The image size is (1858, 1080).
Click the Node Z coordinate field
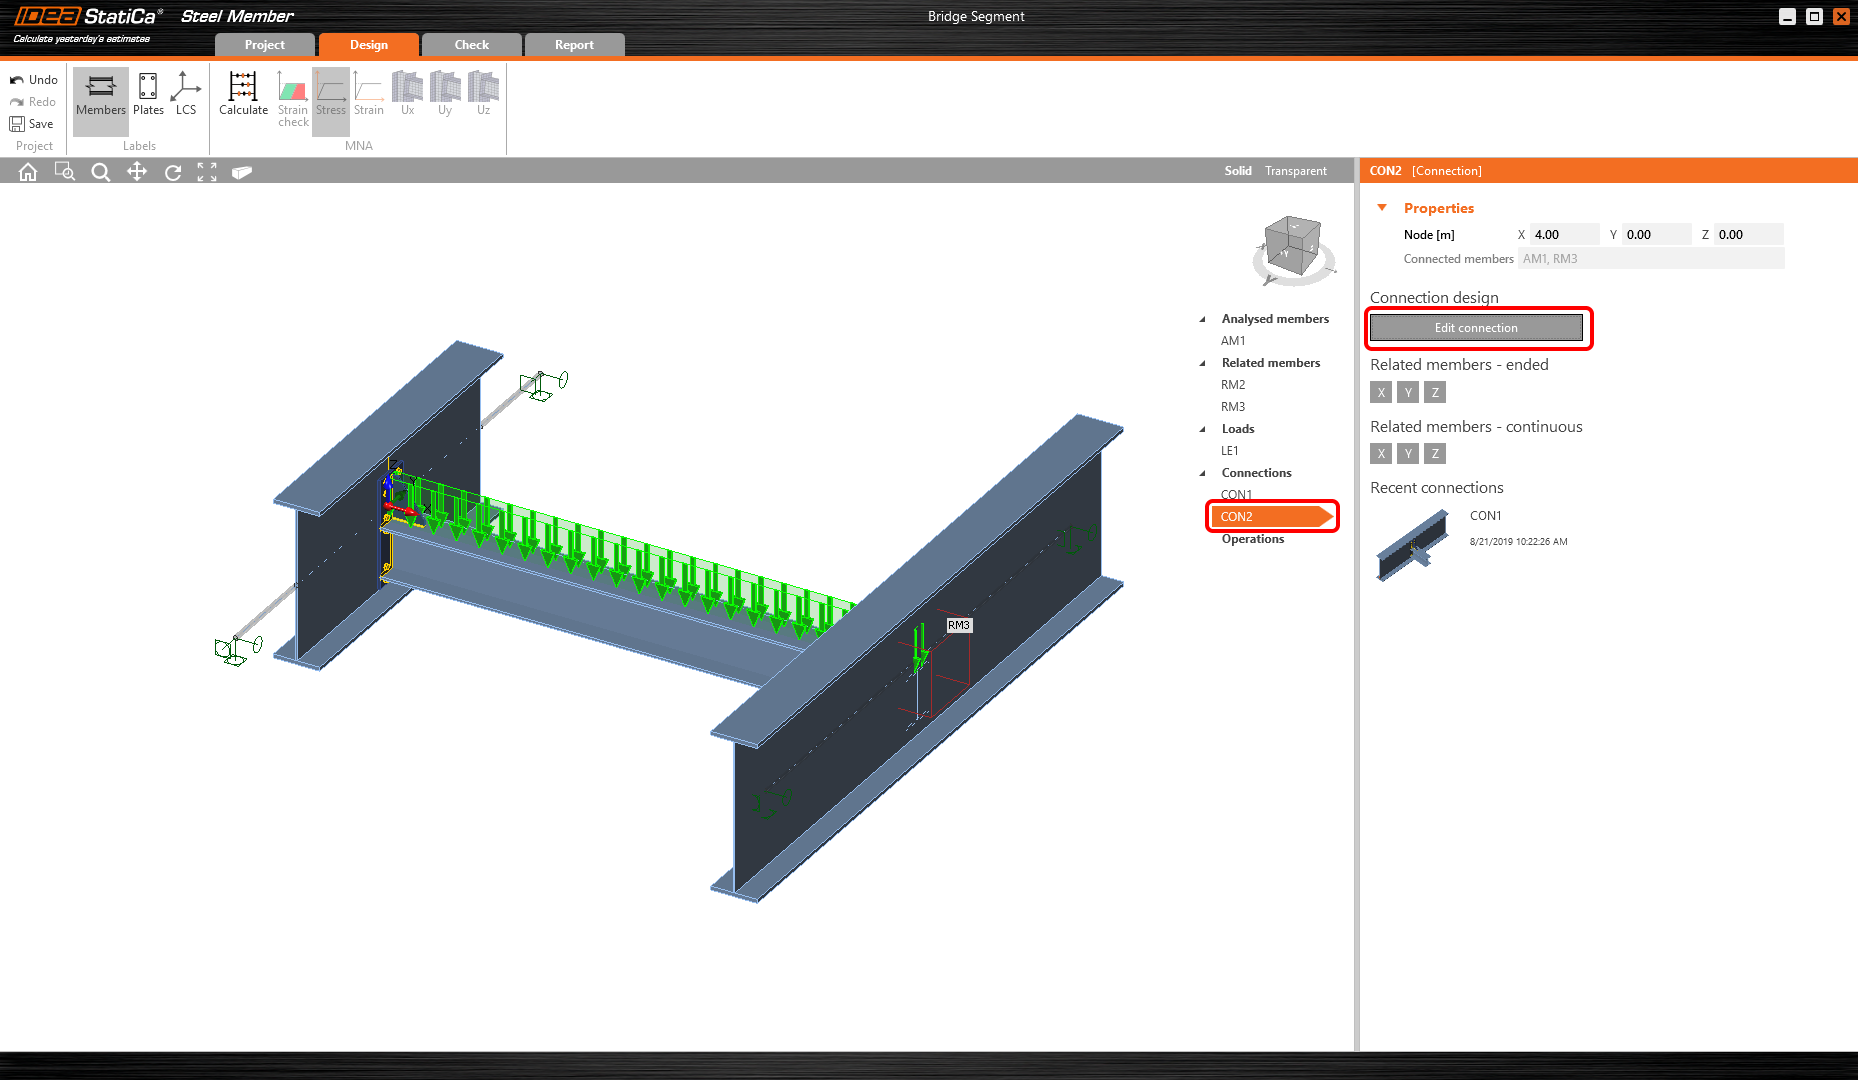click(x=1749, y=235)
